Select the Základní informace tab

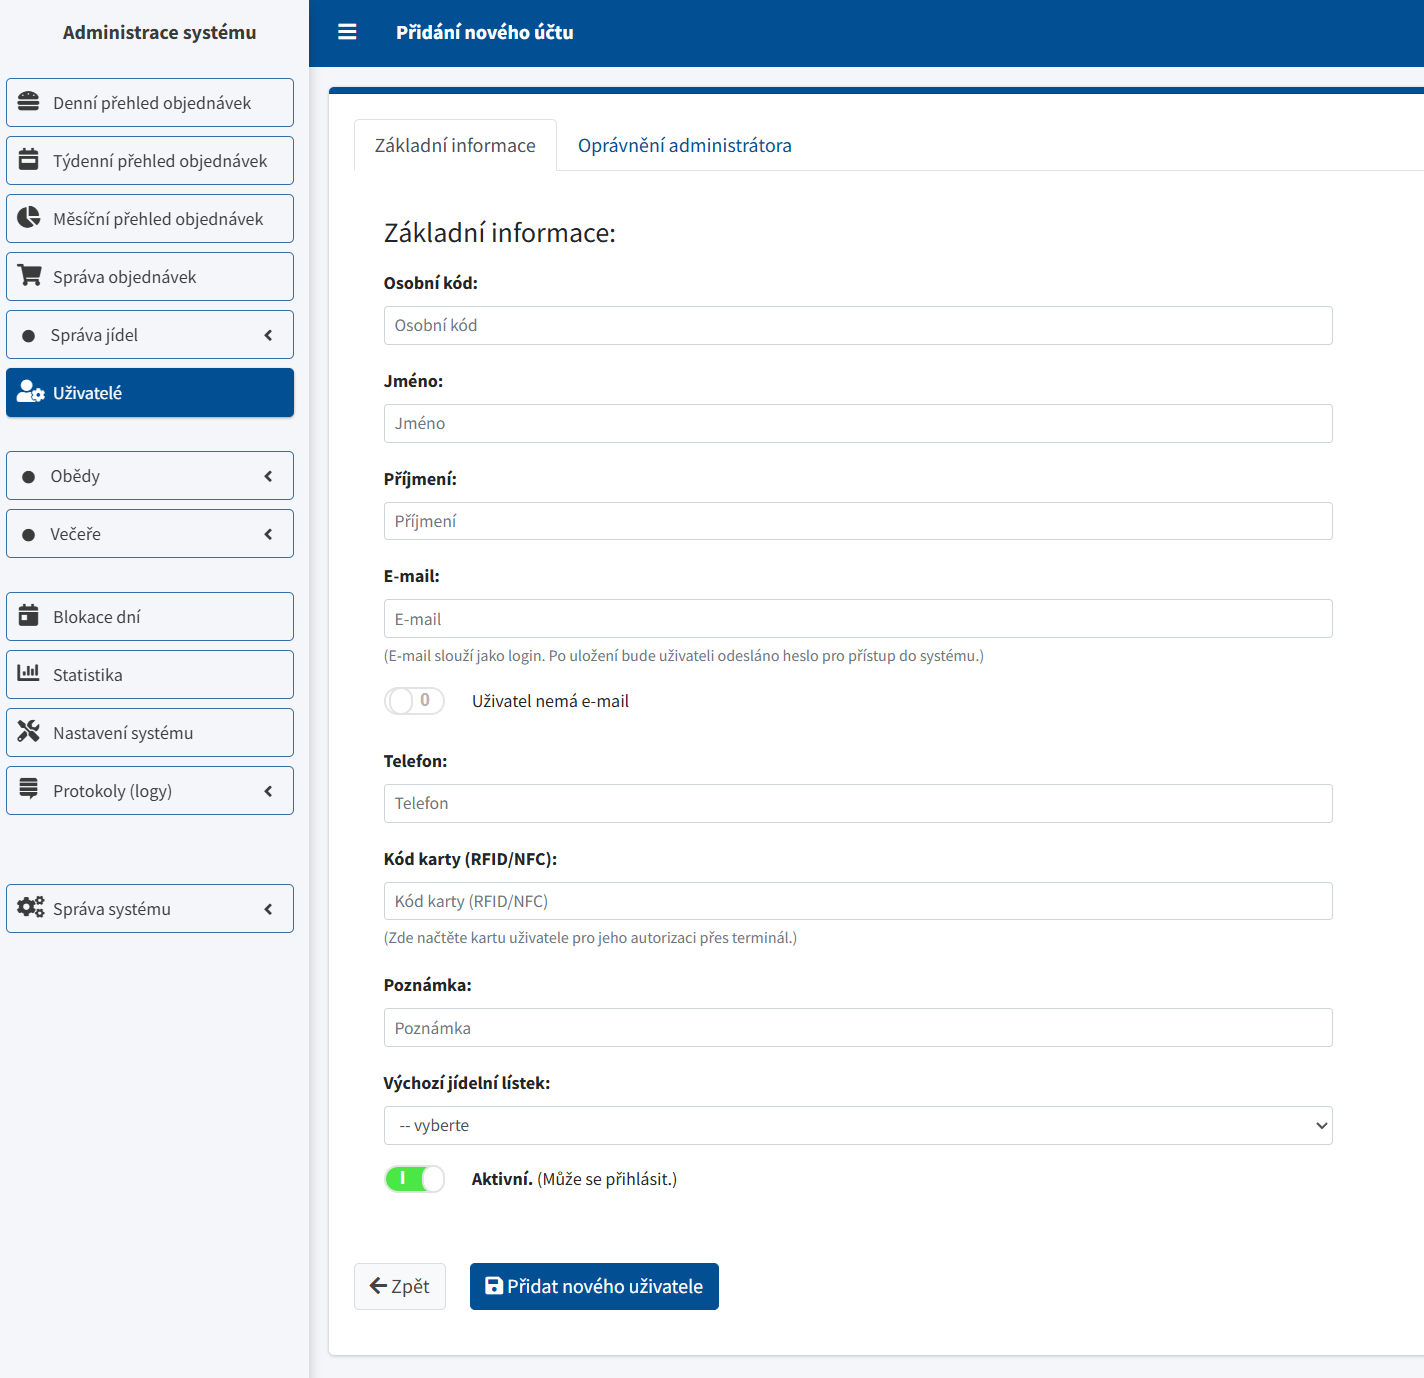coord(455,146)
